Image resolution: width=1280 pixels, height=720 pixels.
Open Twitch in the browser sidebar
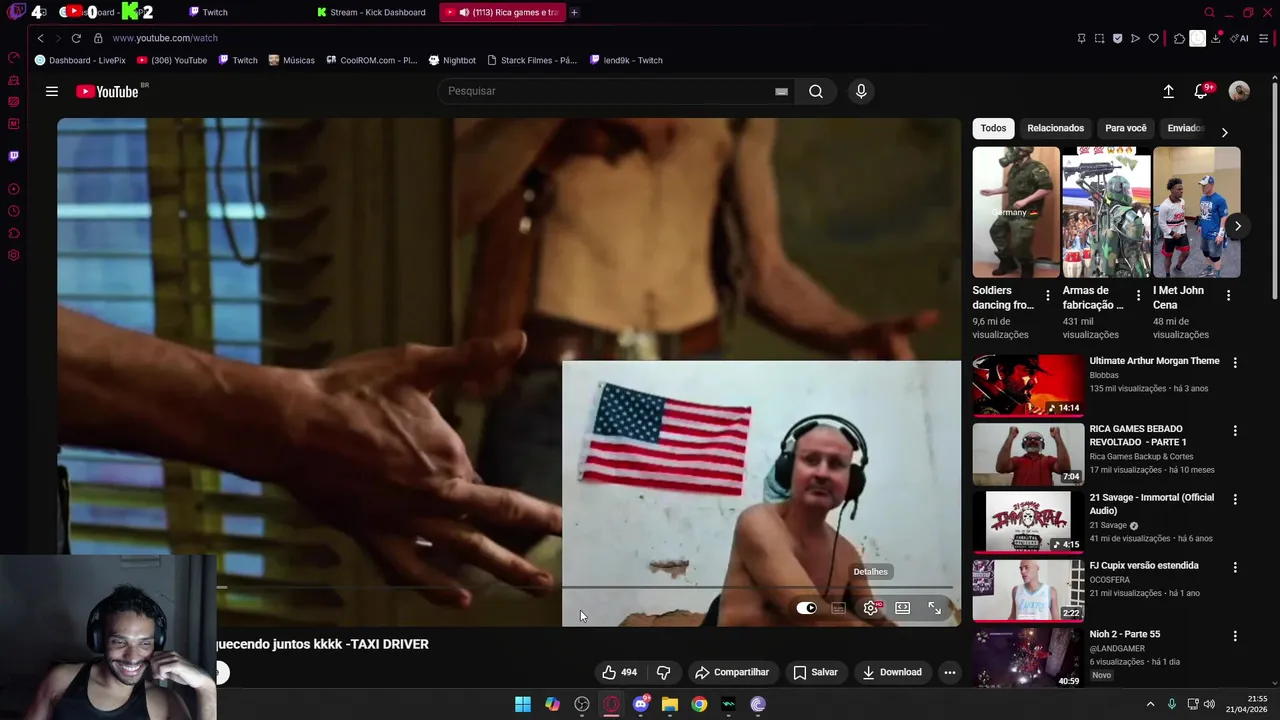14,156
